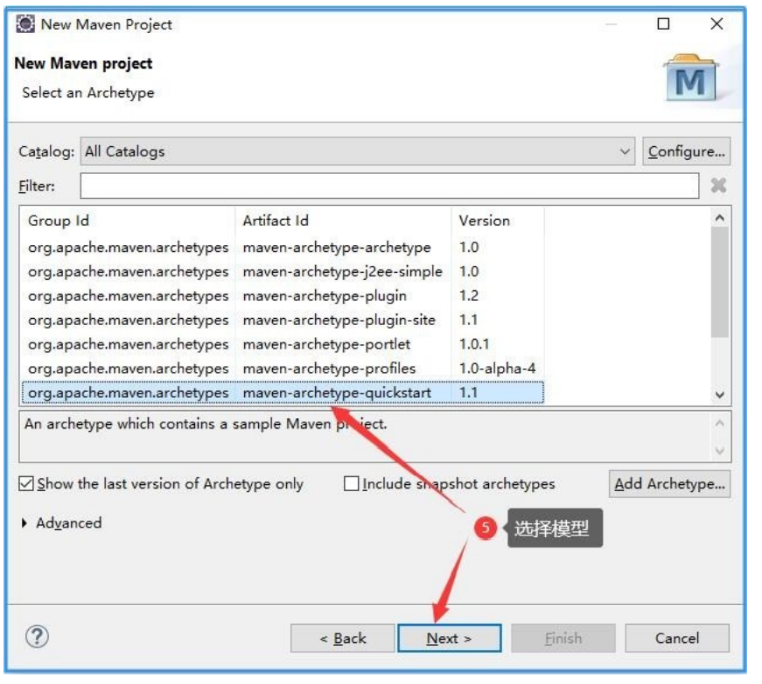
Task: Click archetype list scrollbar down arrow
Action: [720, 395]
